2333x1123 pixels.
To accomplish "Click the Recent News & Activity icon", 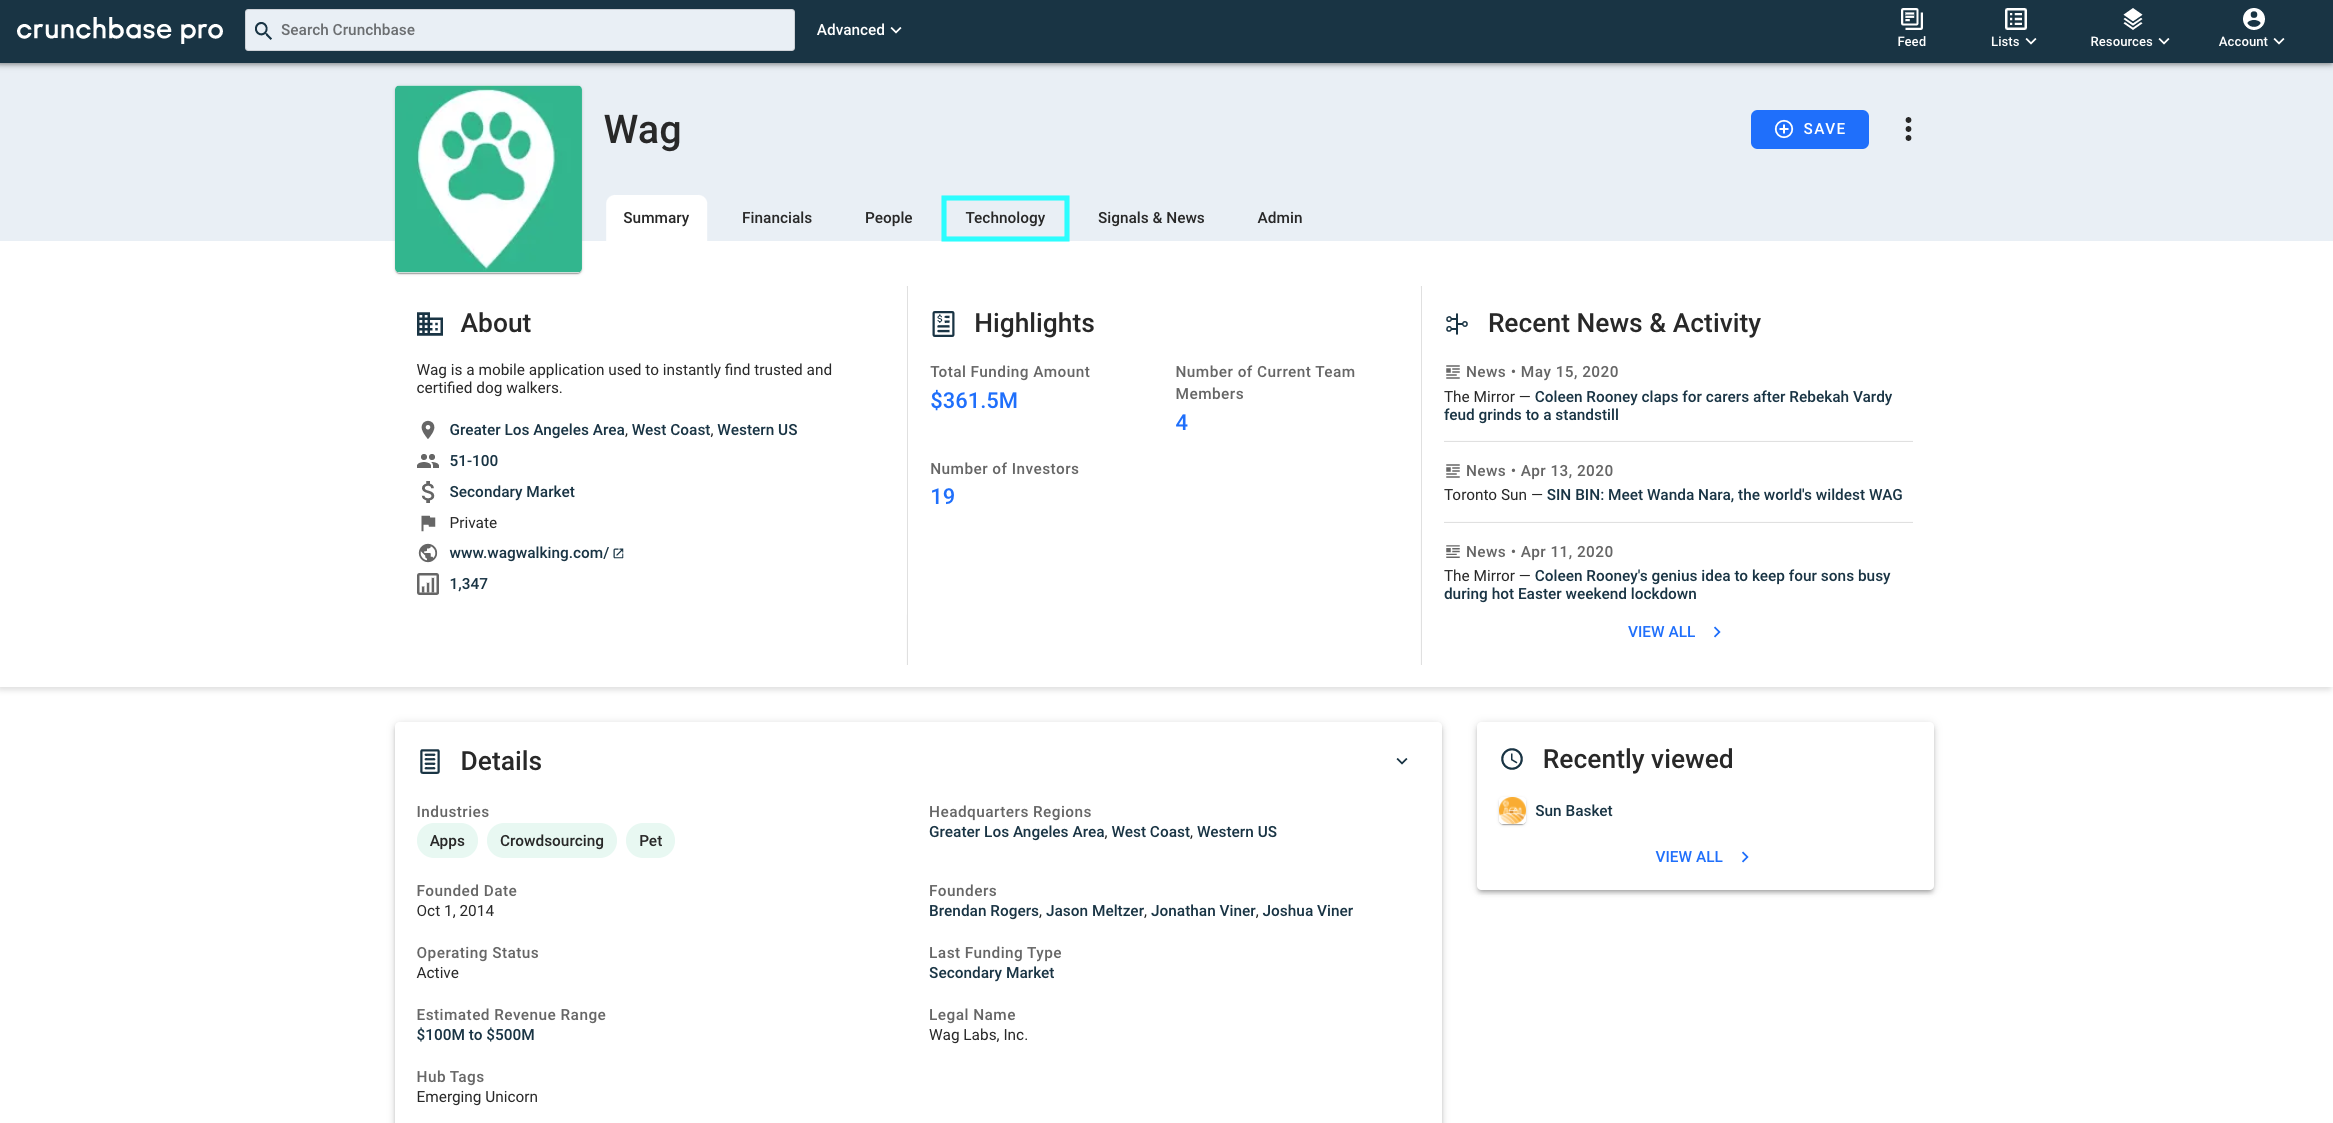I will [1457, 324].
